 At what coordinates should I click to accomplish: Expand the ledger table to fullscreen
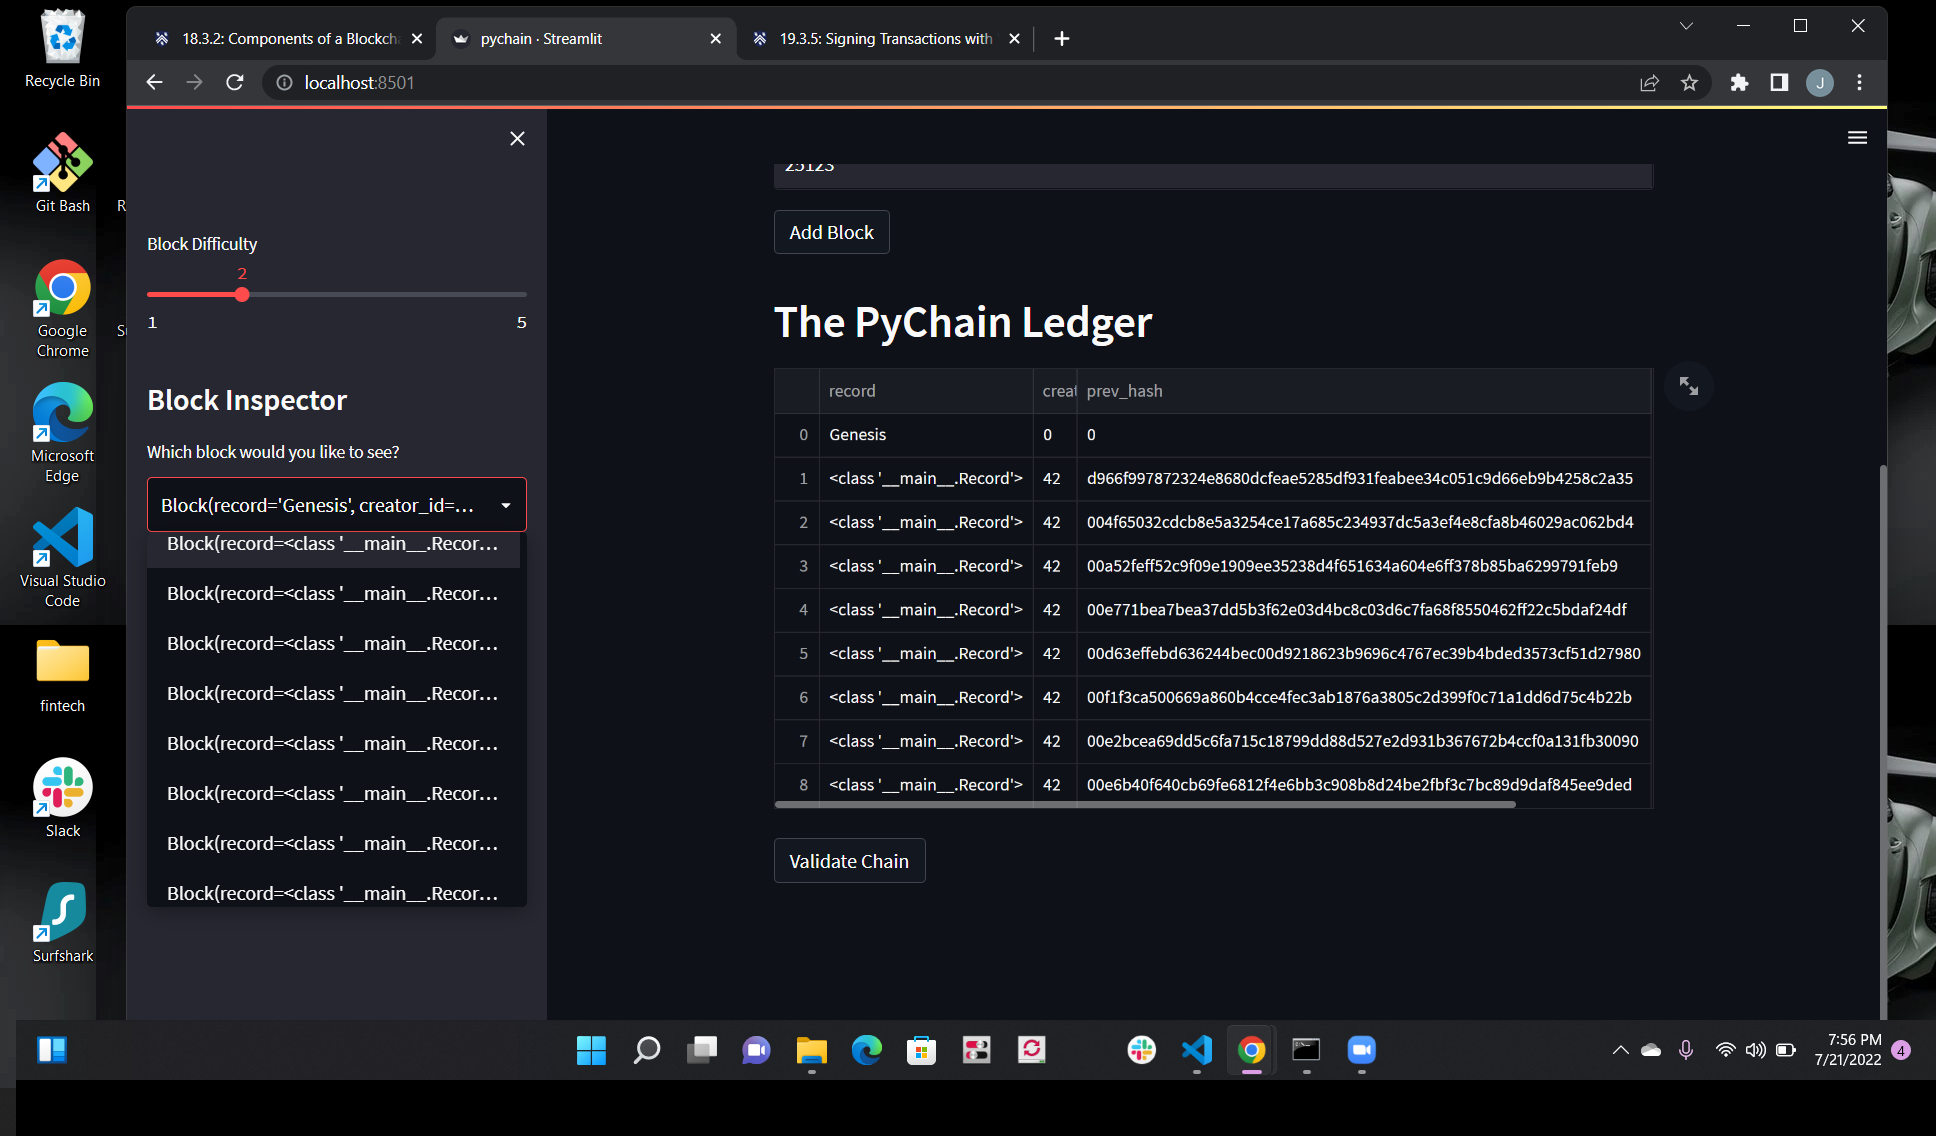(x=1688, y=386)
